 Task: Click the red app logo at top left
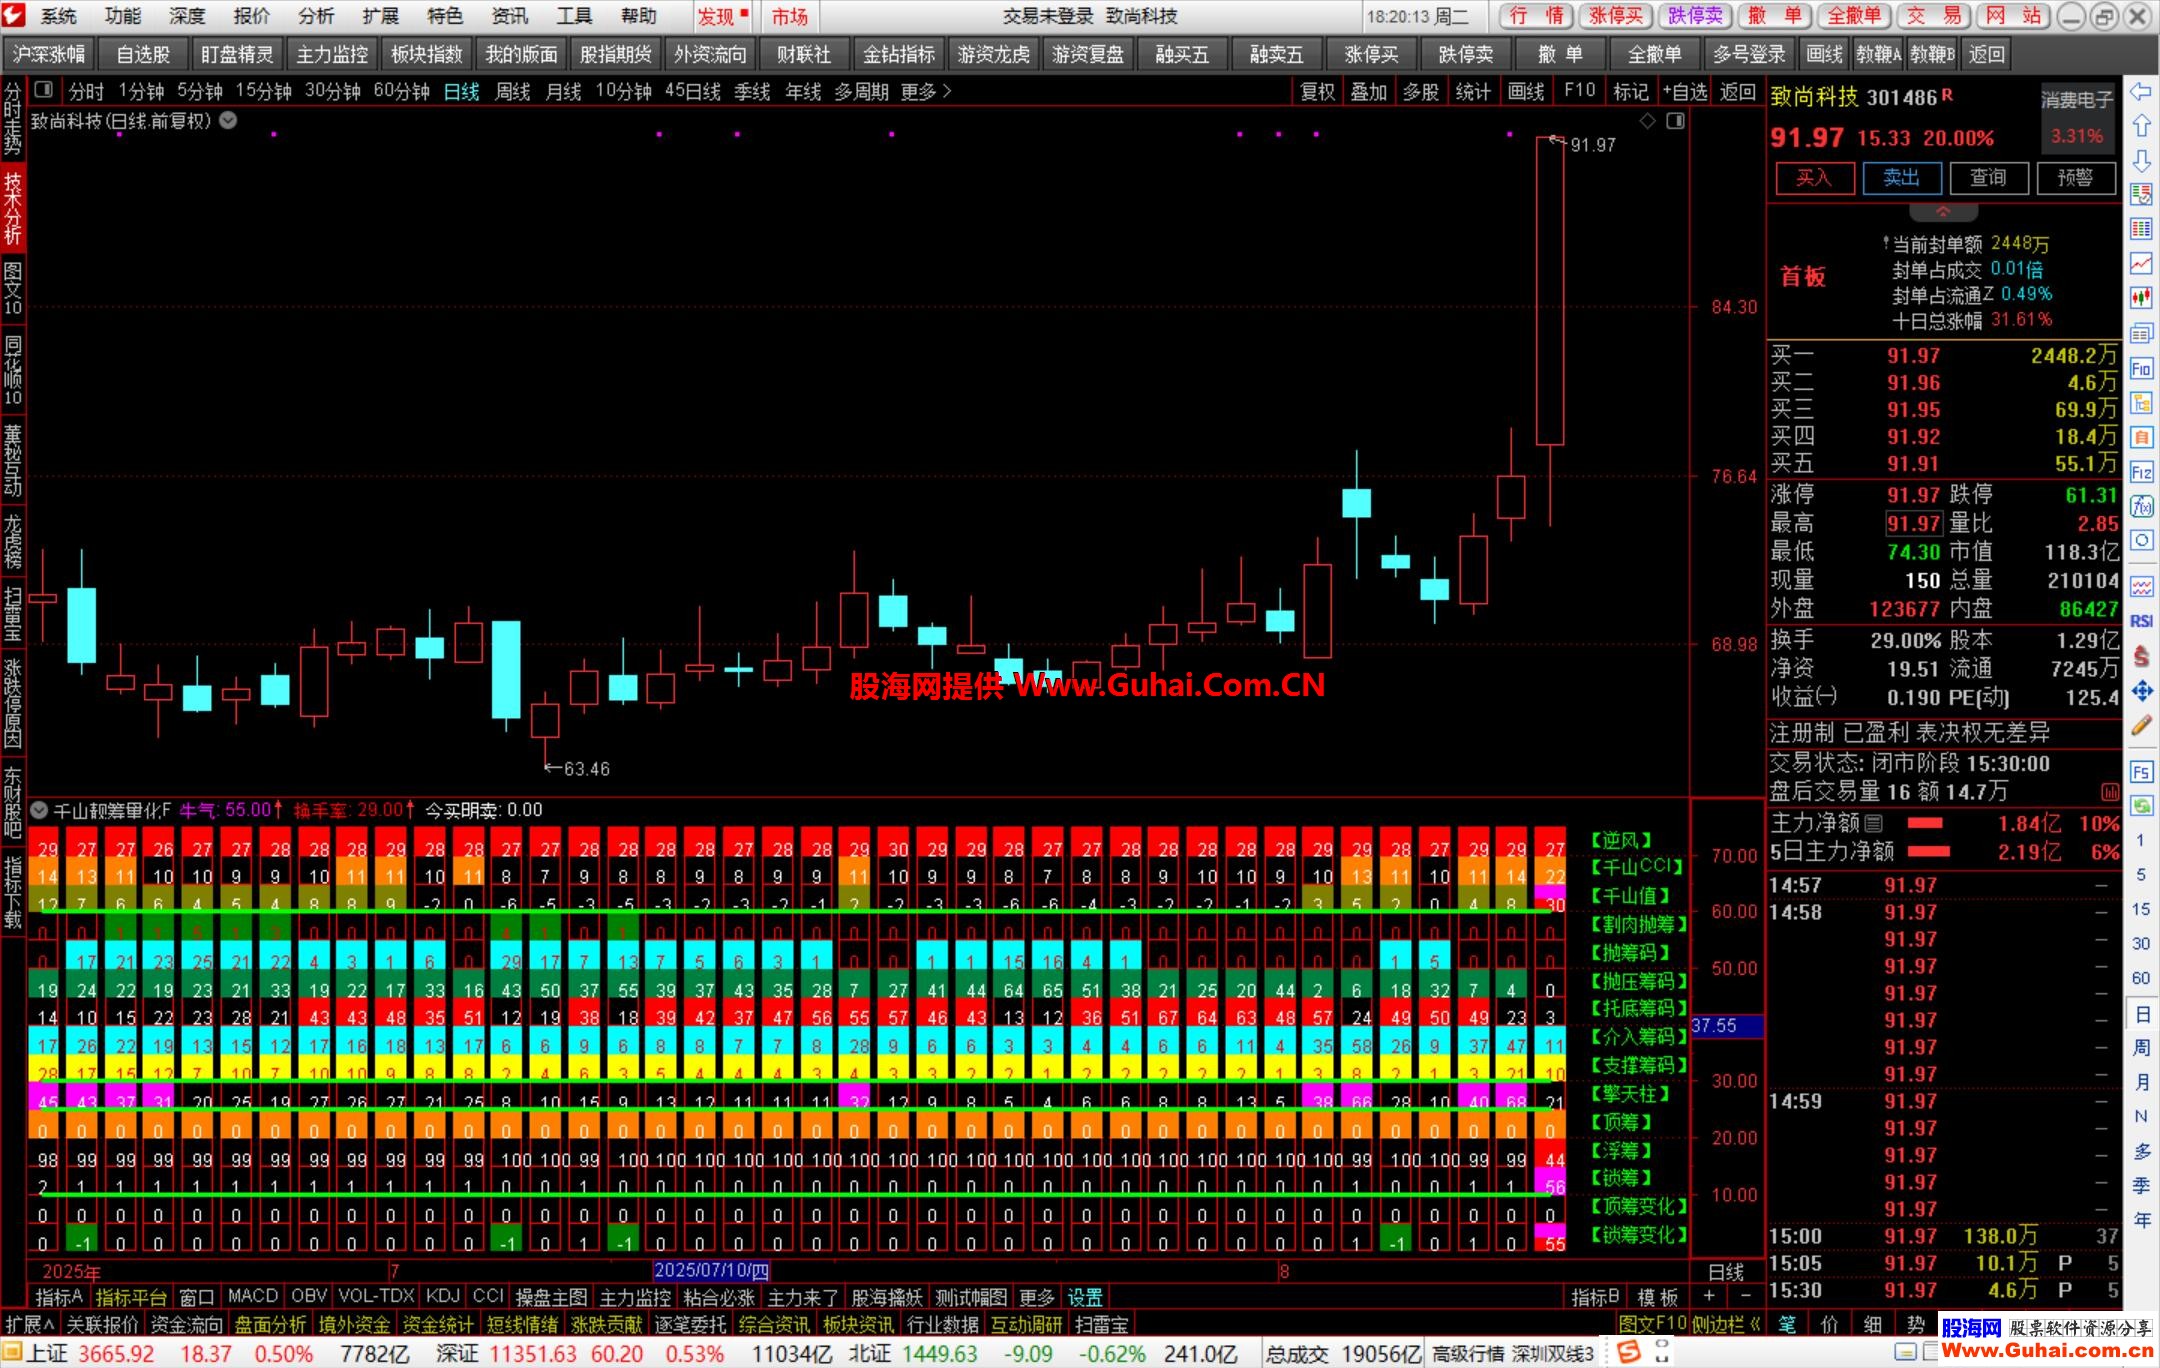tap(15, 16)
